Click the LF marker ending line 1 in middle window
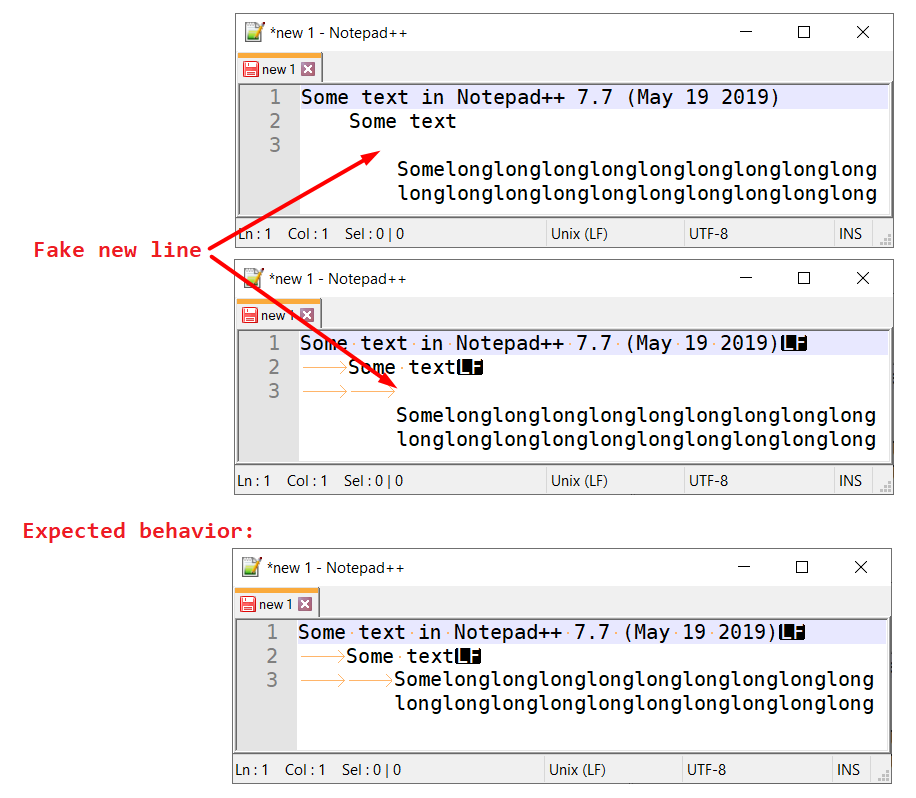 (794, 344)
